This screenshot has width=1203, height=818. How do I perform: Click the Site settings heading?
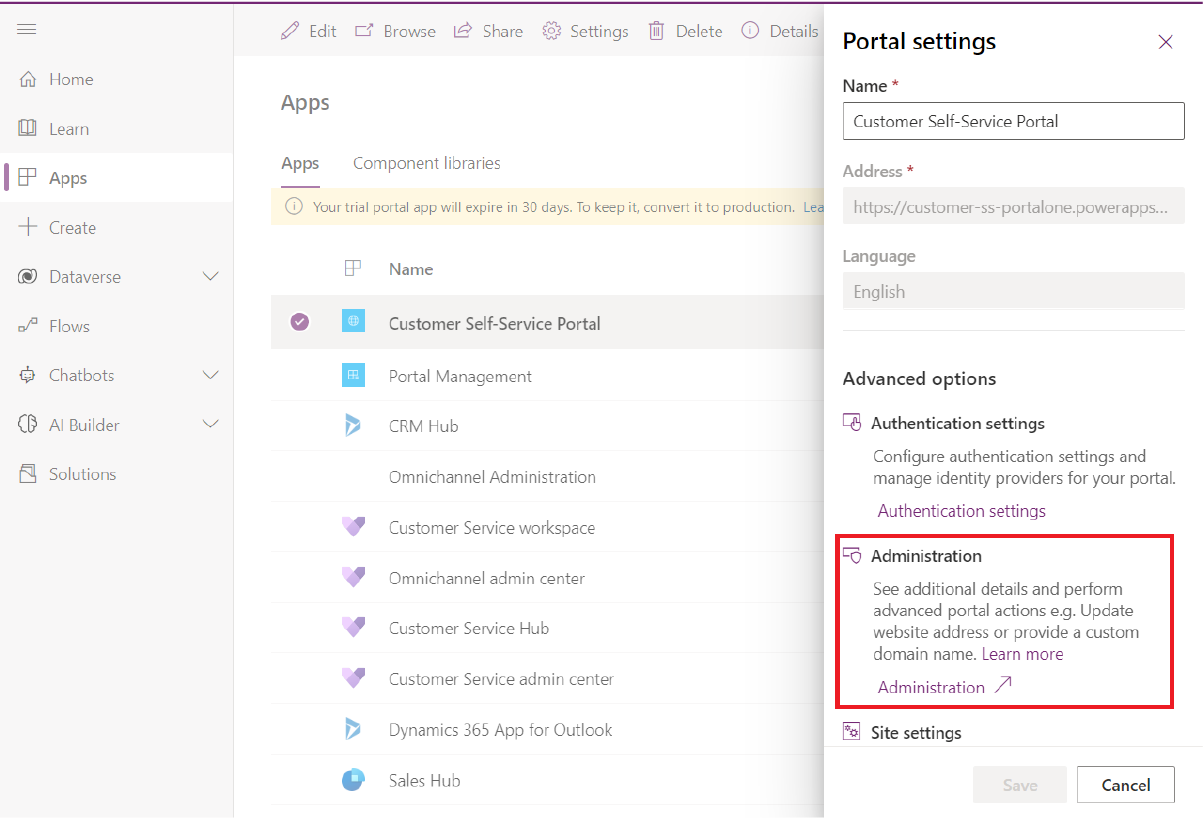(916, 733)
